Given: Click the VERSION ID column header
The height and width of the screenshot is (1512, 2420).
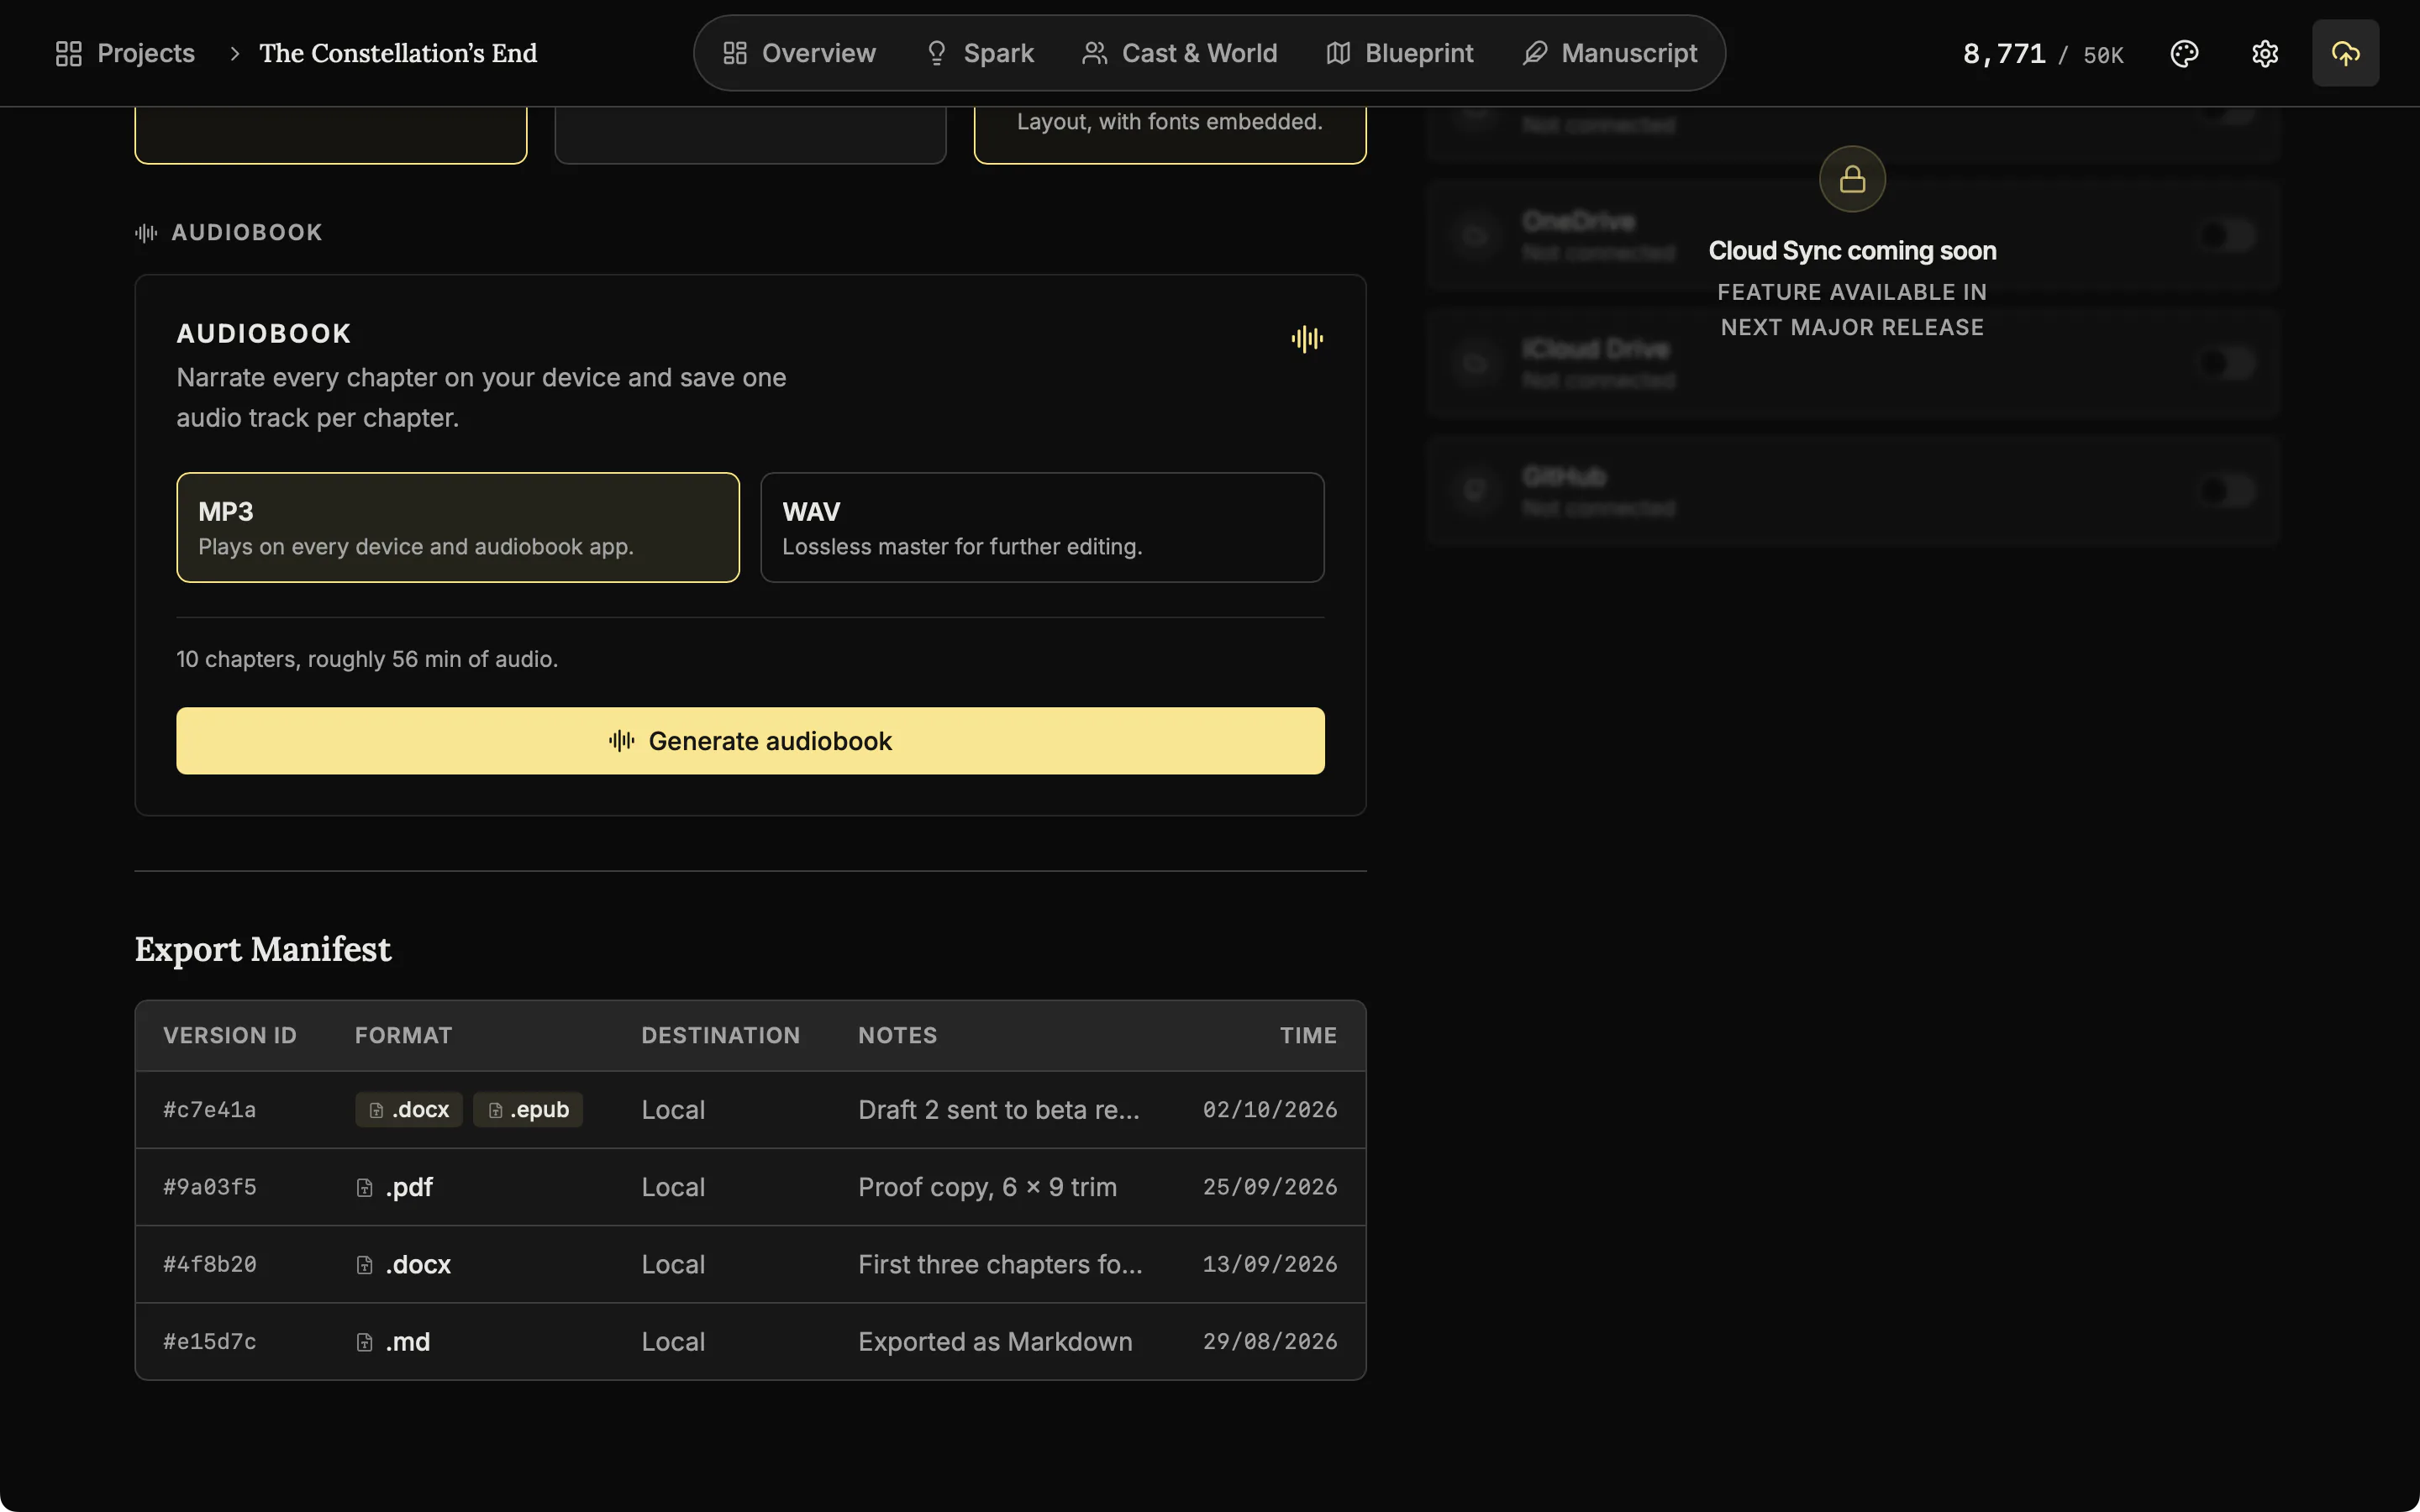Looking at the screenshot, I should point(230,1036).
